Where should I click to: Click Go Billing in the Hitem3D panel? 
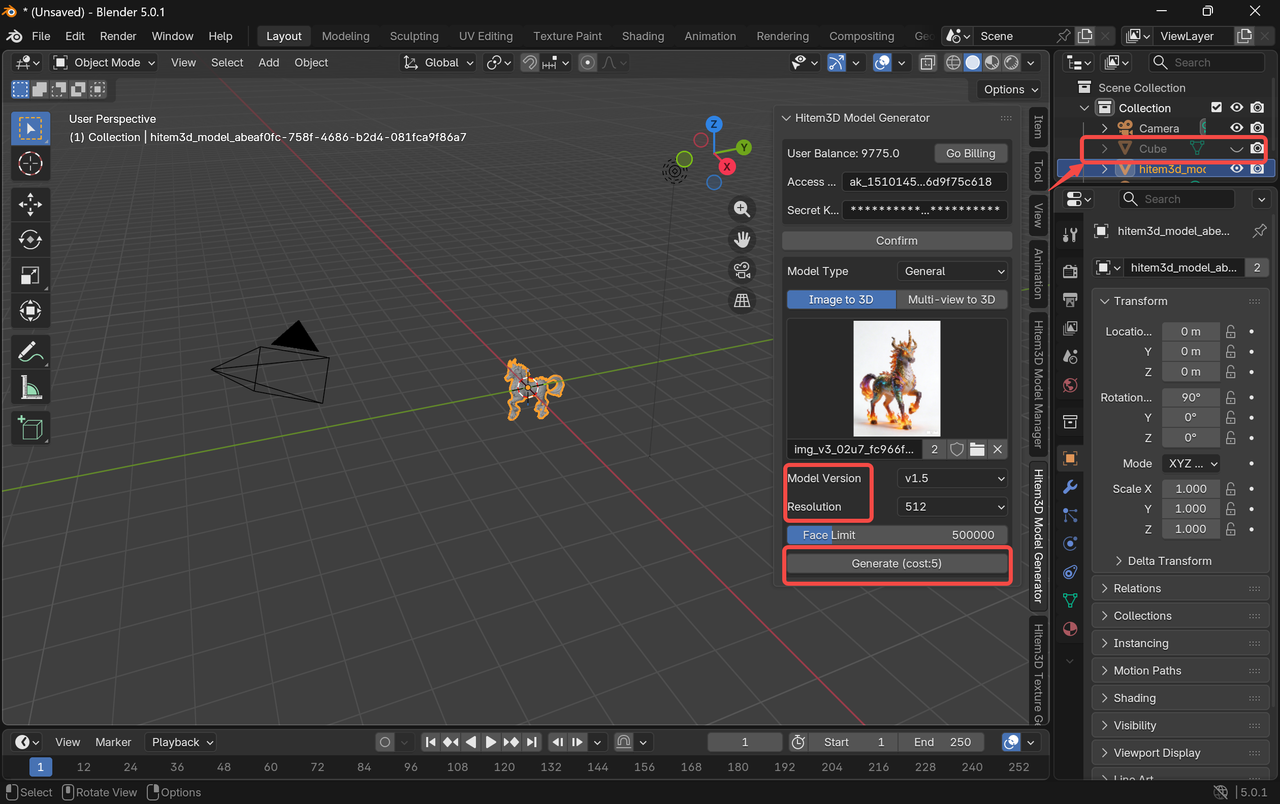(x=969, y=153)
